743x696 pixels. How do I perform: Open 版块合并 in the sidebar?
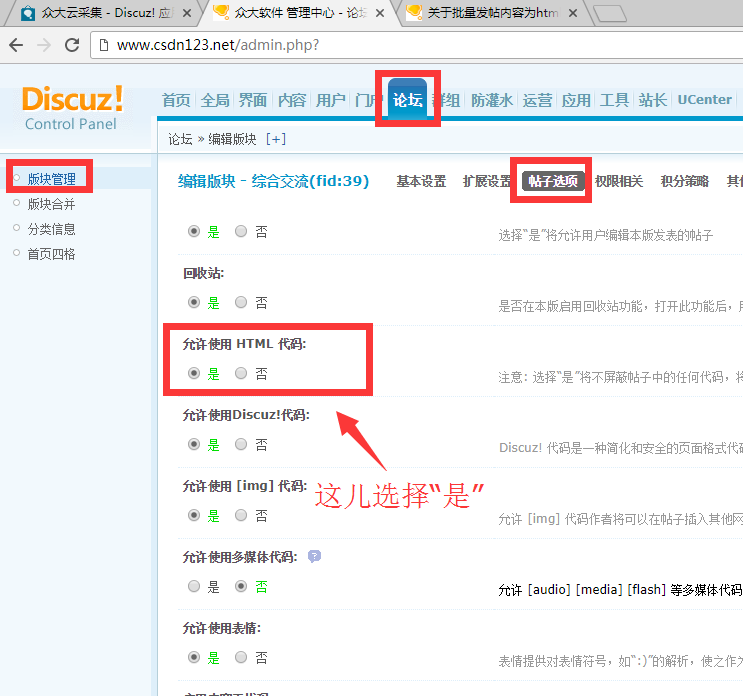(x=52, y=204)
